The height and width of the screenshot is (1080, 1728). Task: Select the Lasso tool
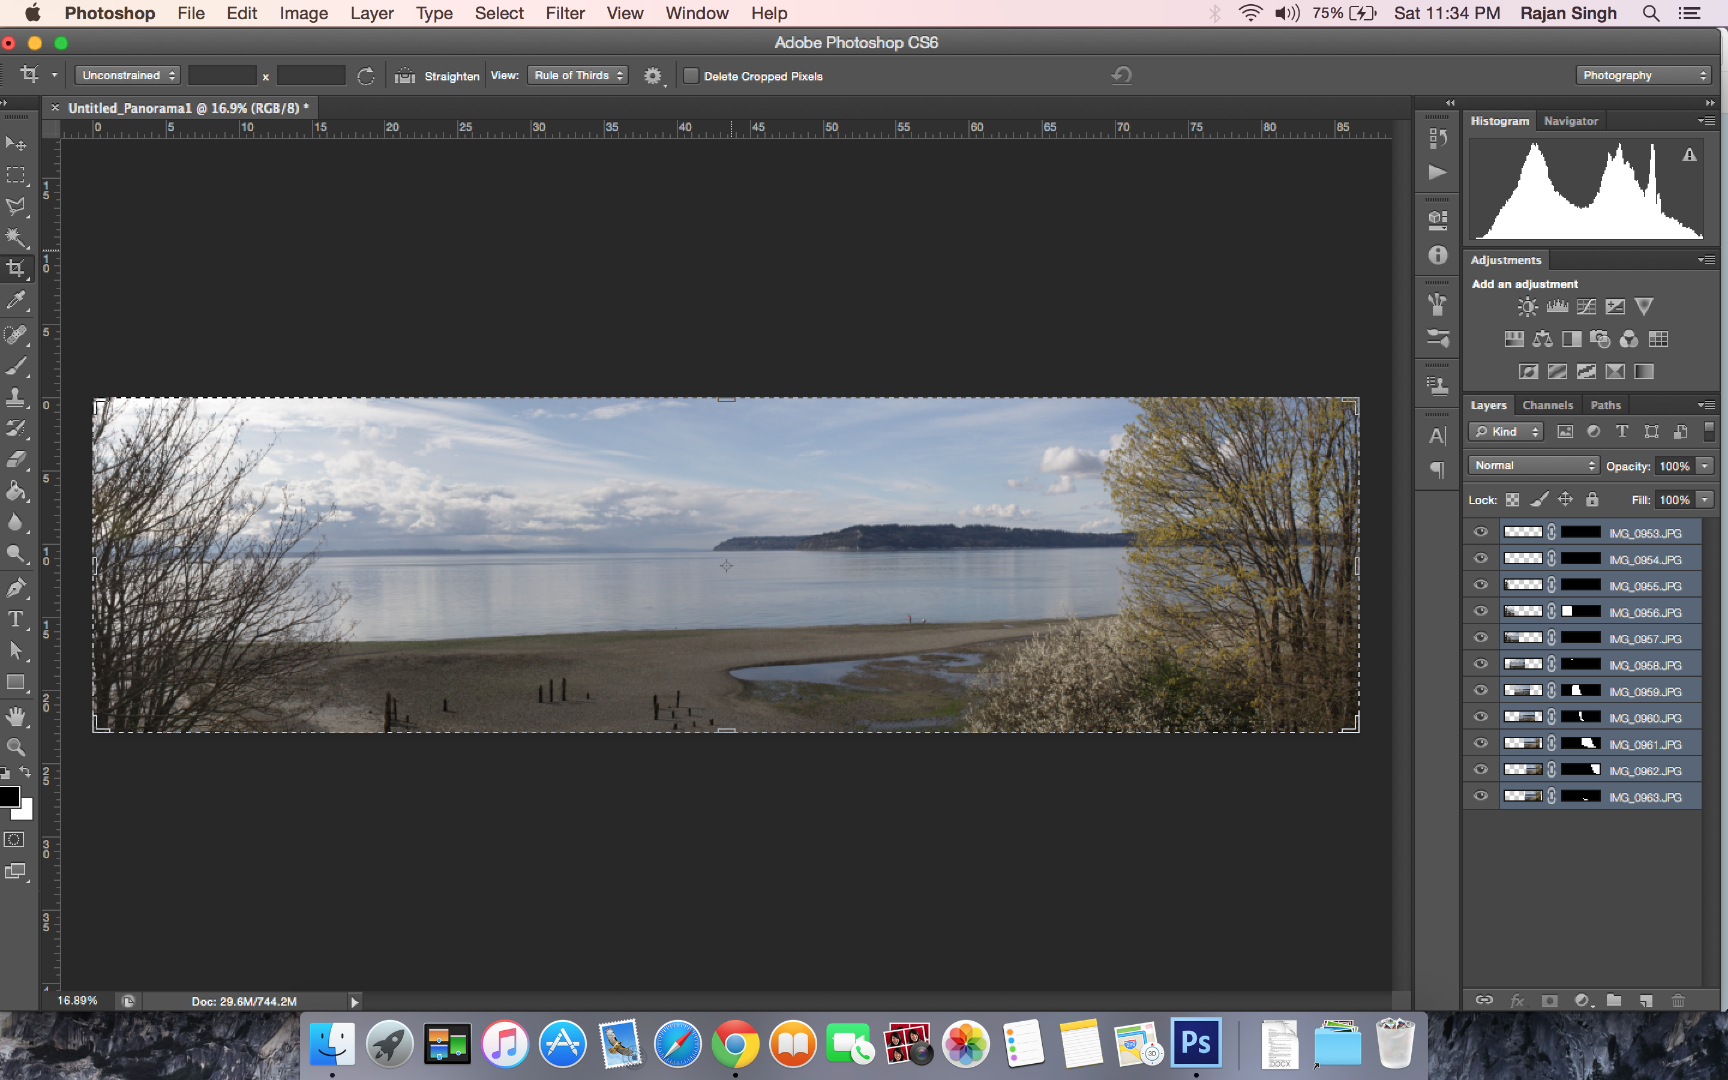coord(16,207)
